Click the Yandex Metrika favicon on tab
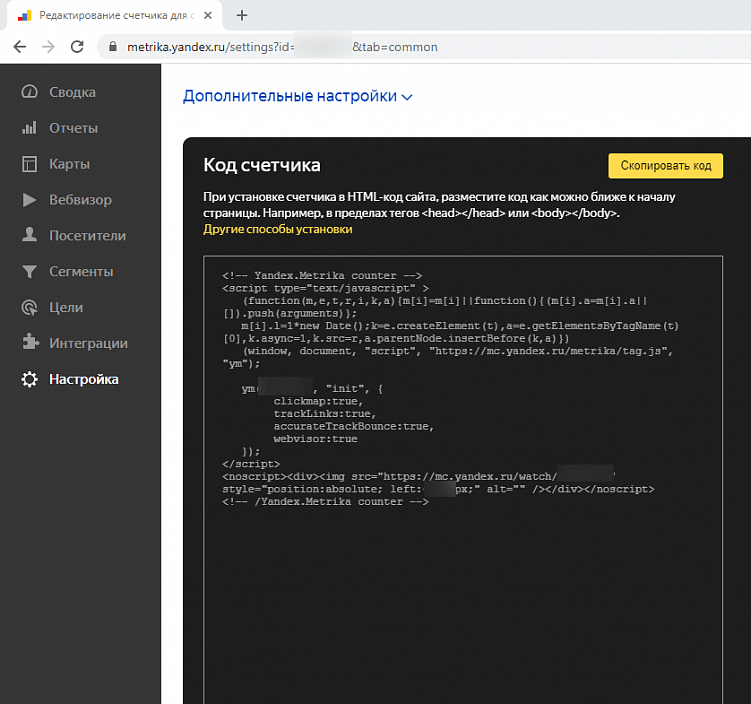Image resolution: width=751 pixels, height=704 pixels. click(24, 16)
